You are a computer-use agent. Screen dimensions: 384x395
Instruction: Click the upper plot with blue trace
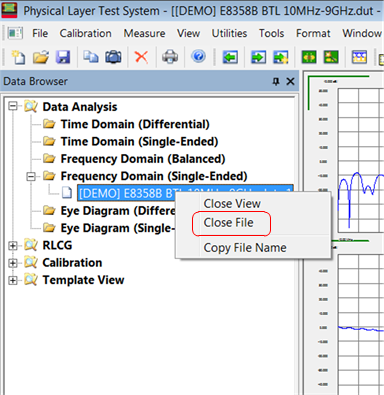coord(361,160)
